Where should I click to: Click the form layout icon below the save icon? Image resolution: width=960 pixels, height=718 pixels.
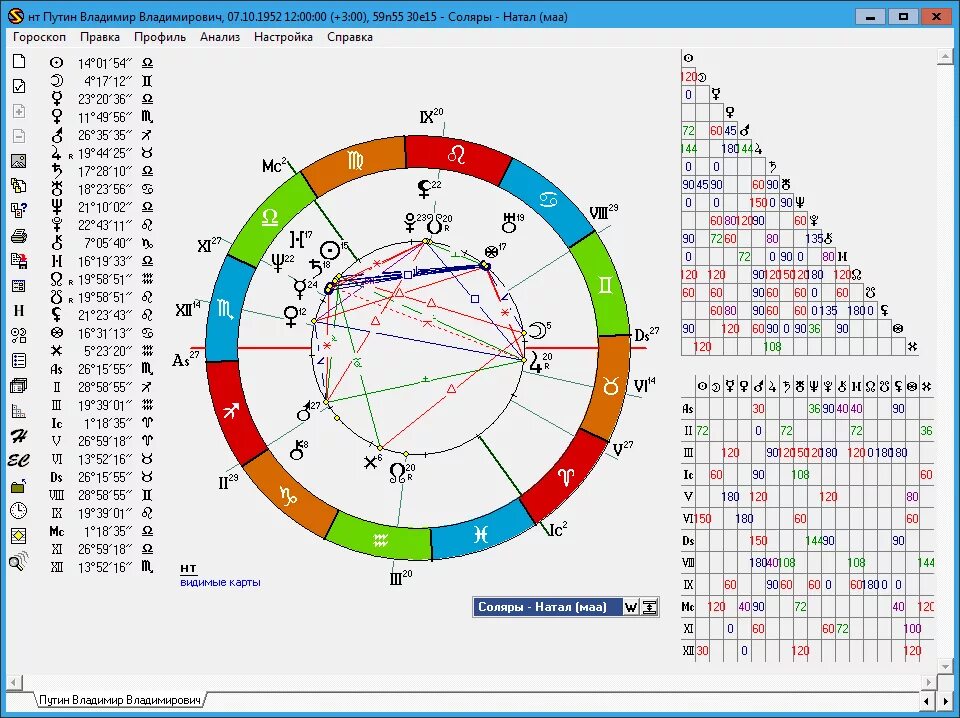click(19, 286)
